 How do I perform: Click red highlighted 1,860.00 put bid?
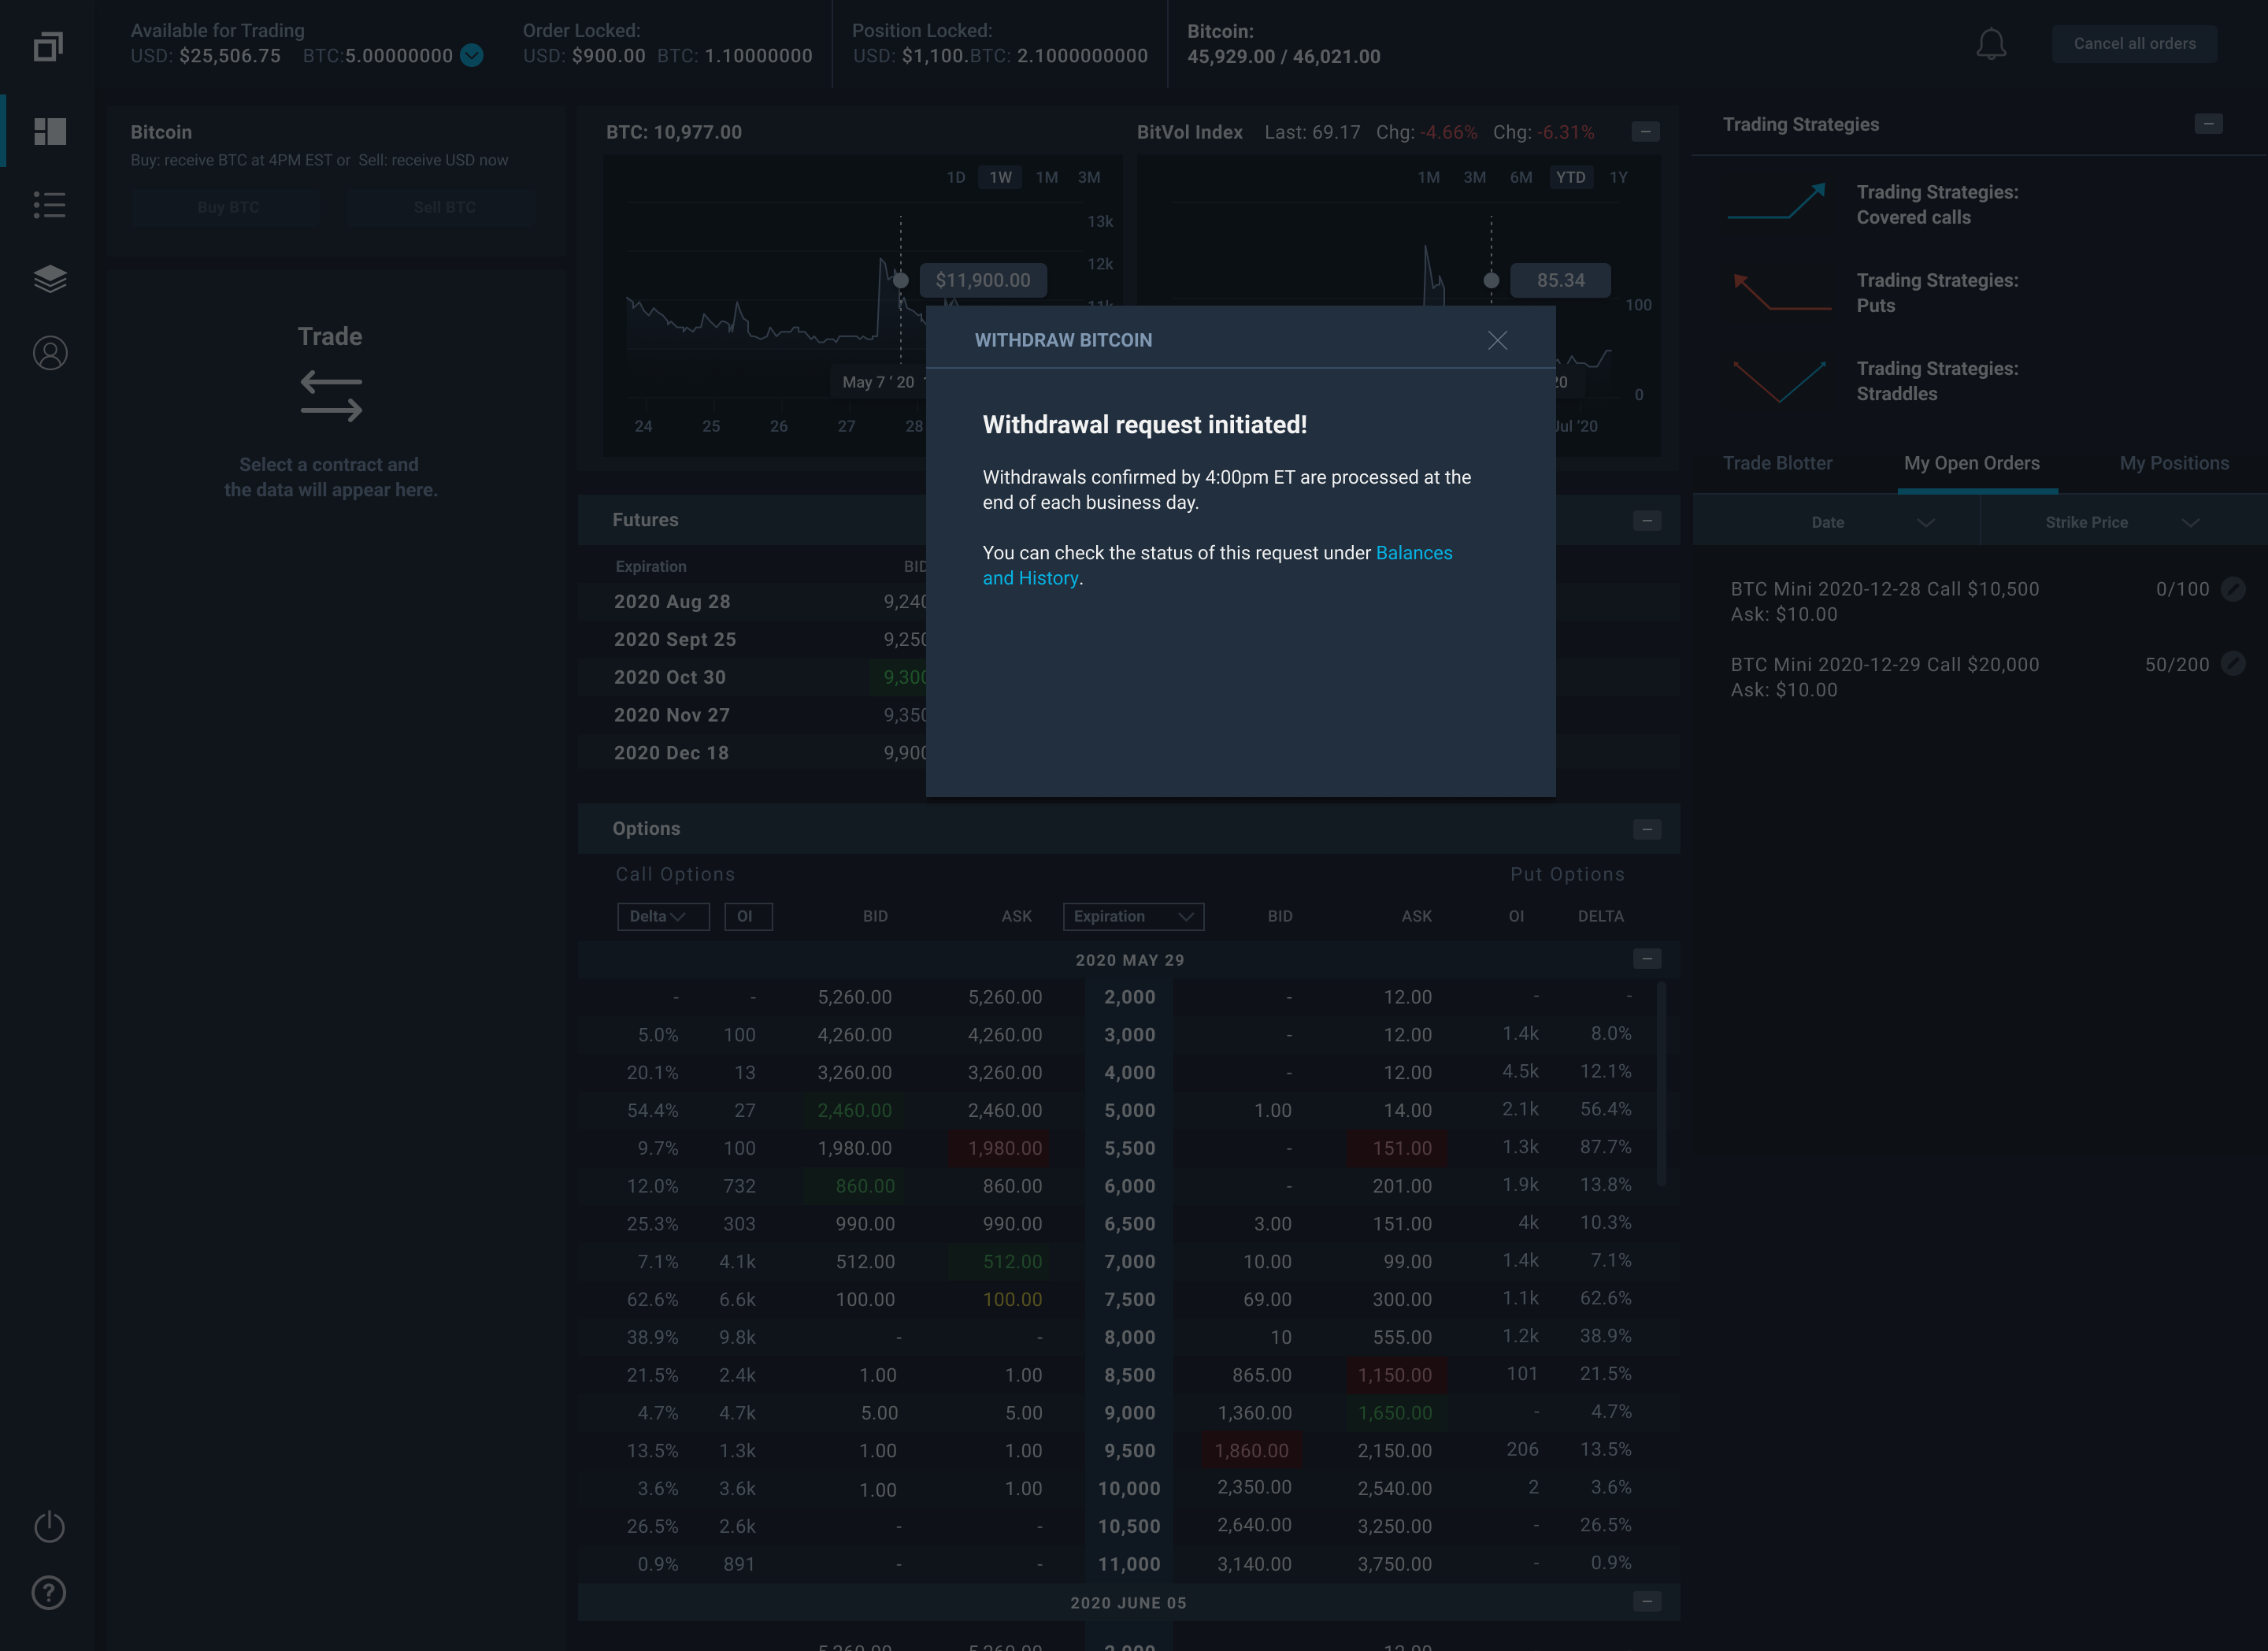(1251, 1450)
